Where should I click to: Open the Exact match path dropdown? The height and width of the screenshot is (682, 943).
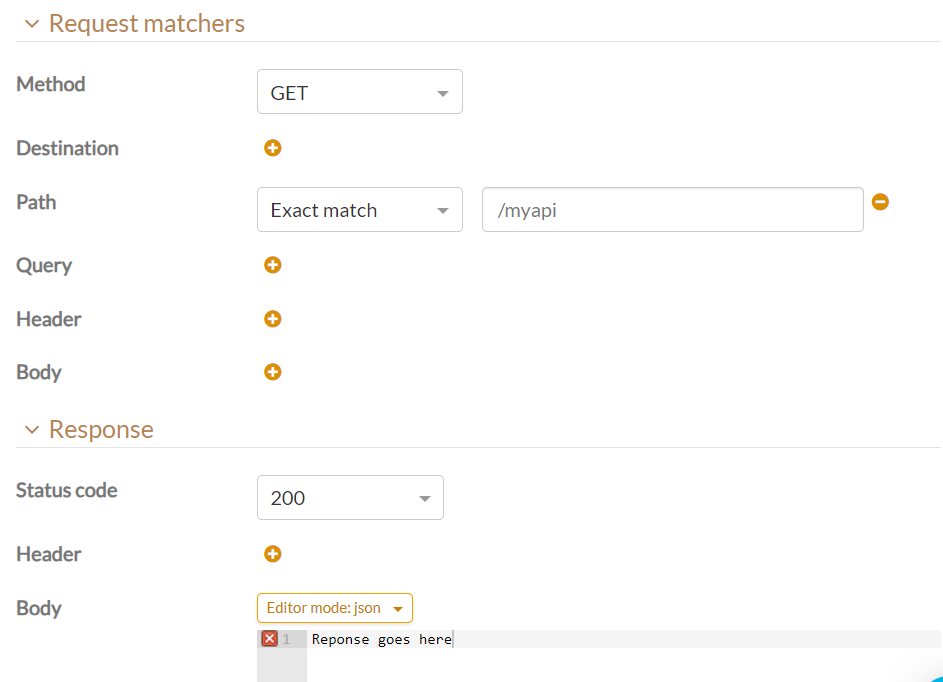click(x=359, y=210)
